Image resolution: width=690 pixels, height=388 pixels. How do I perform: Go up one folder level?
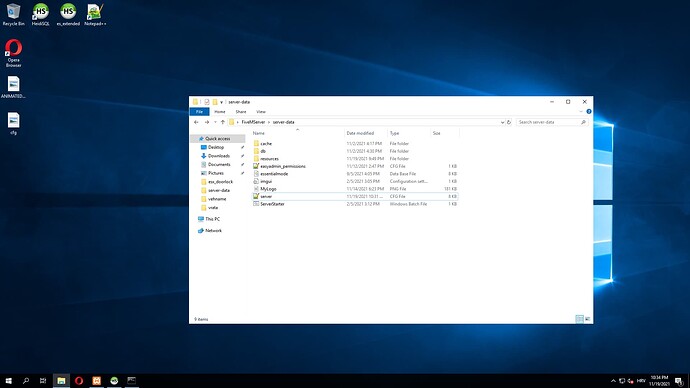pos(223,122)
